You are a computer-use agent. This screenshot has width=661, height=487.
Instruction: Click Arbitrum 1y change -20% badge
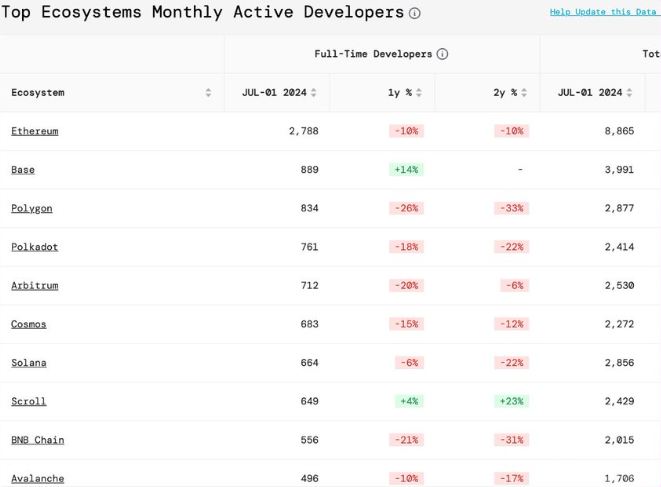406,285
